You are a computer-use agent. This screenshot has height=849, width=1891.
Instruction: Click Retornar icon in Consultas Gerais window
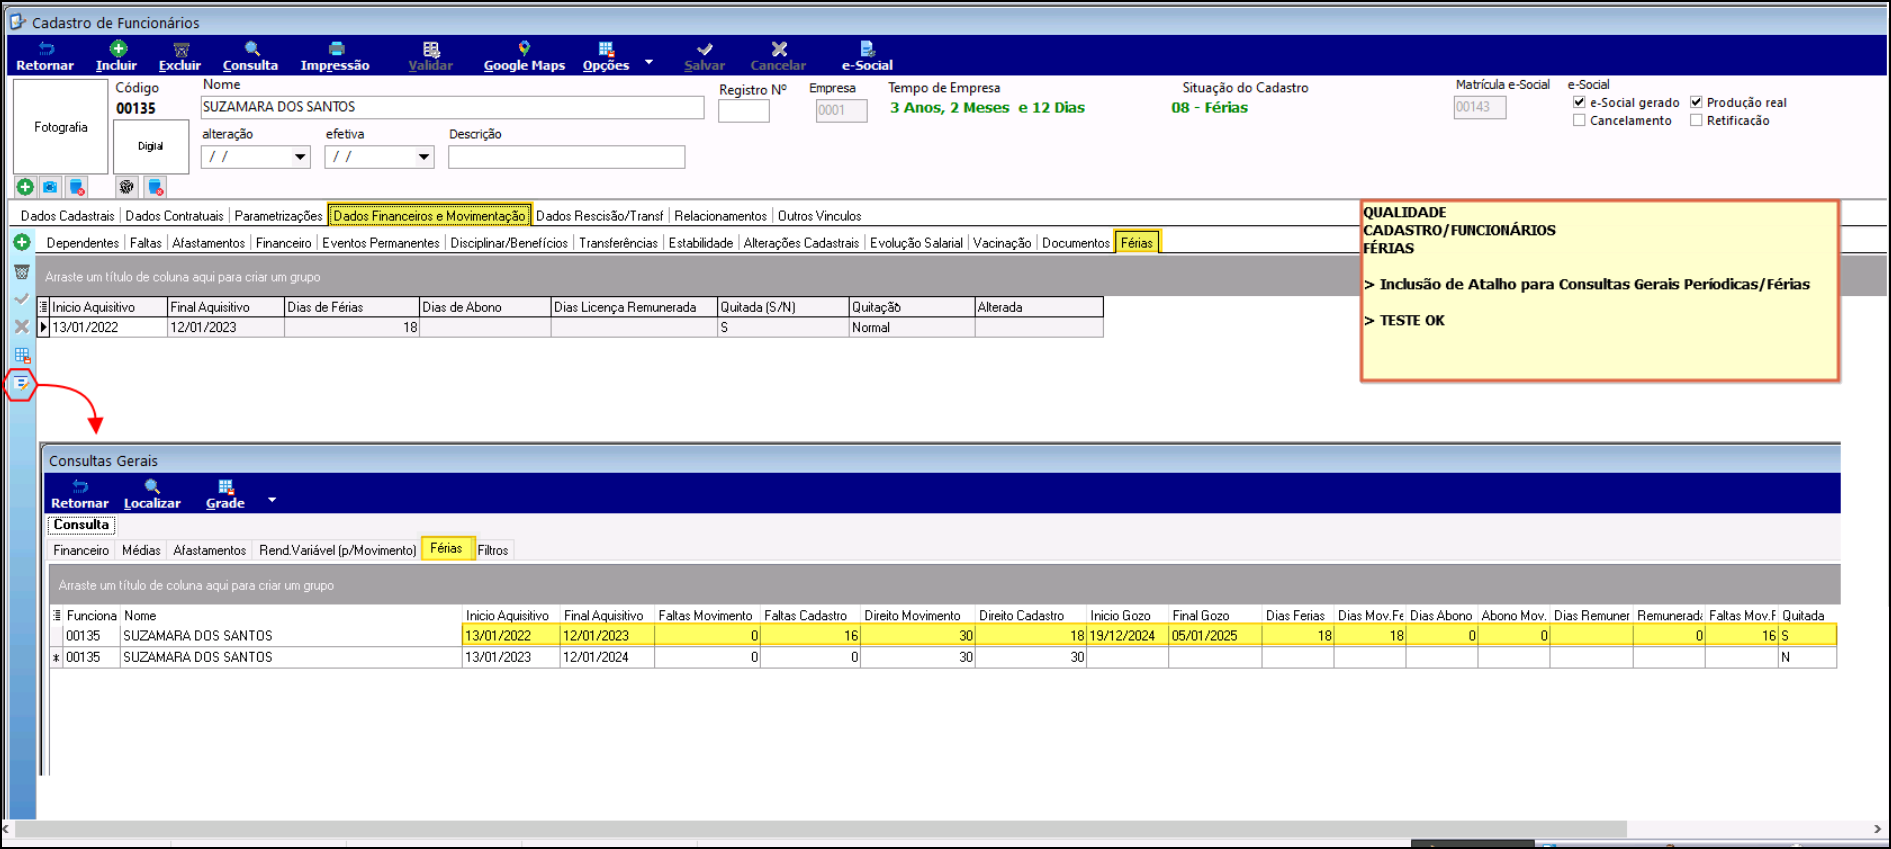[x=80, y=487]
